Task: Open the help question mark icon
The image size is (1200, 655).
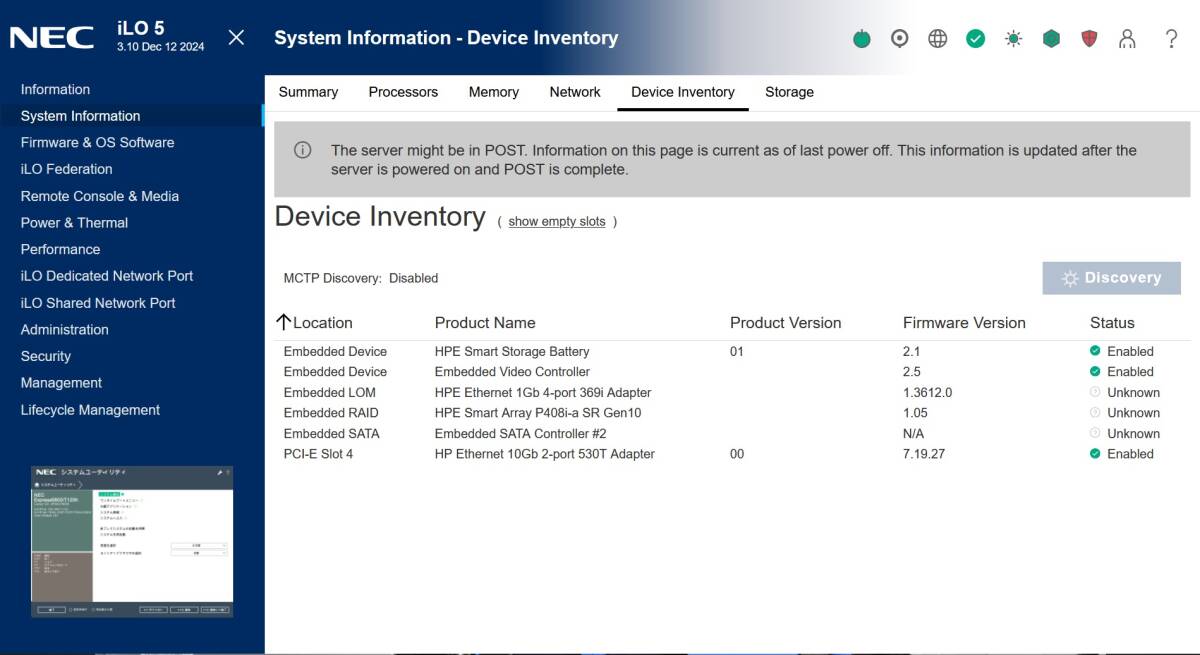Action: [x=1171, y=39]
